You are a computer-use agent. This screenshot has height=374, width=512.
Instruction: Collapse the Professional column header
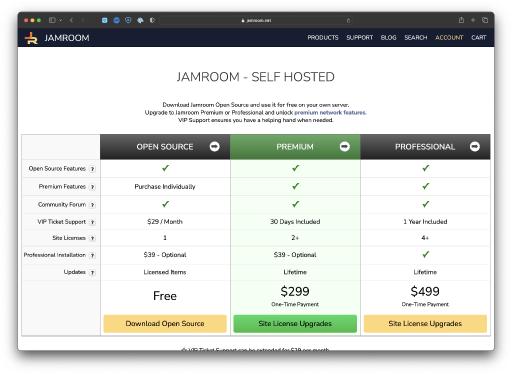pos(475,146)
